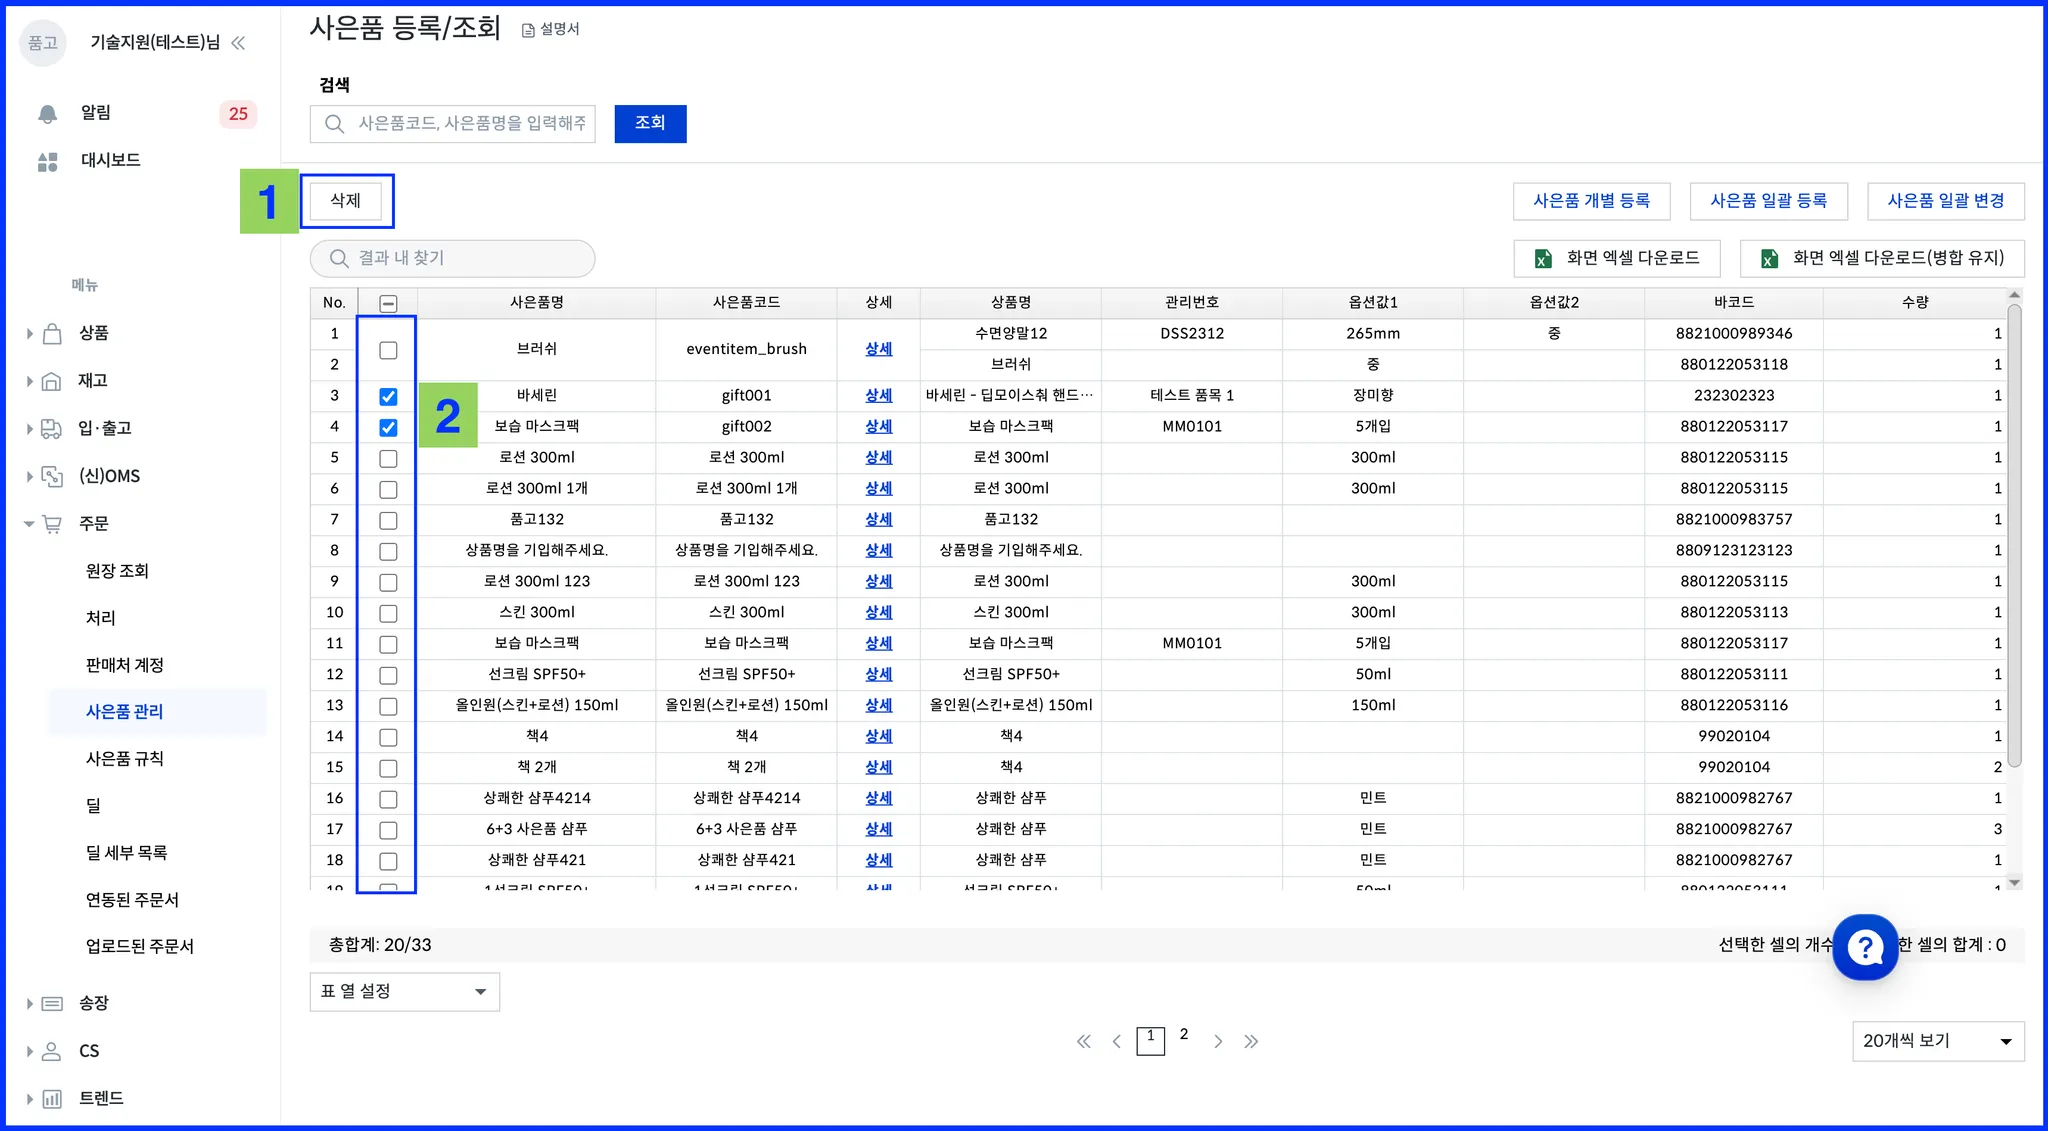Click the notification bell icon

pos(47,114)
